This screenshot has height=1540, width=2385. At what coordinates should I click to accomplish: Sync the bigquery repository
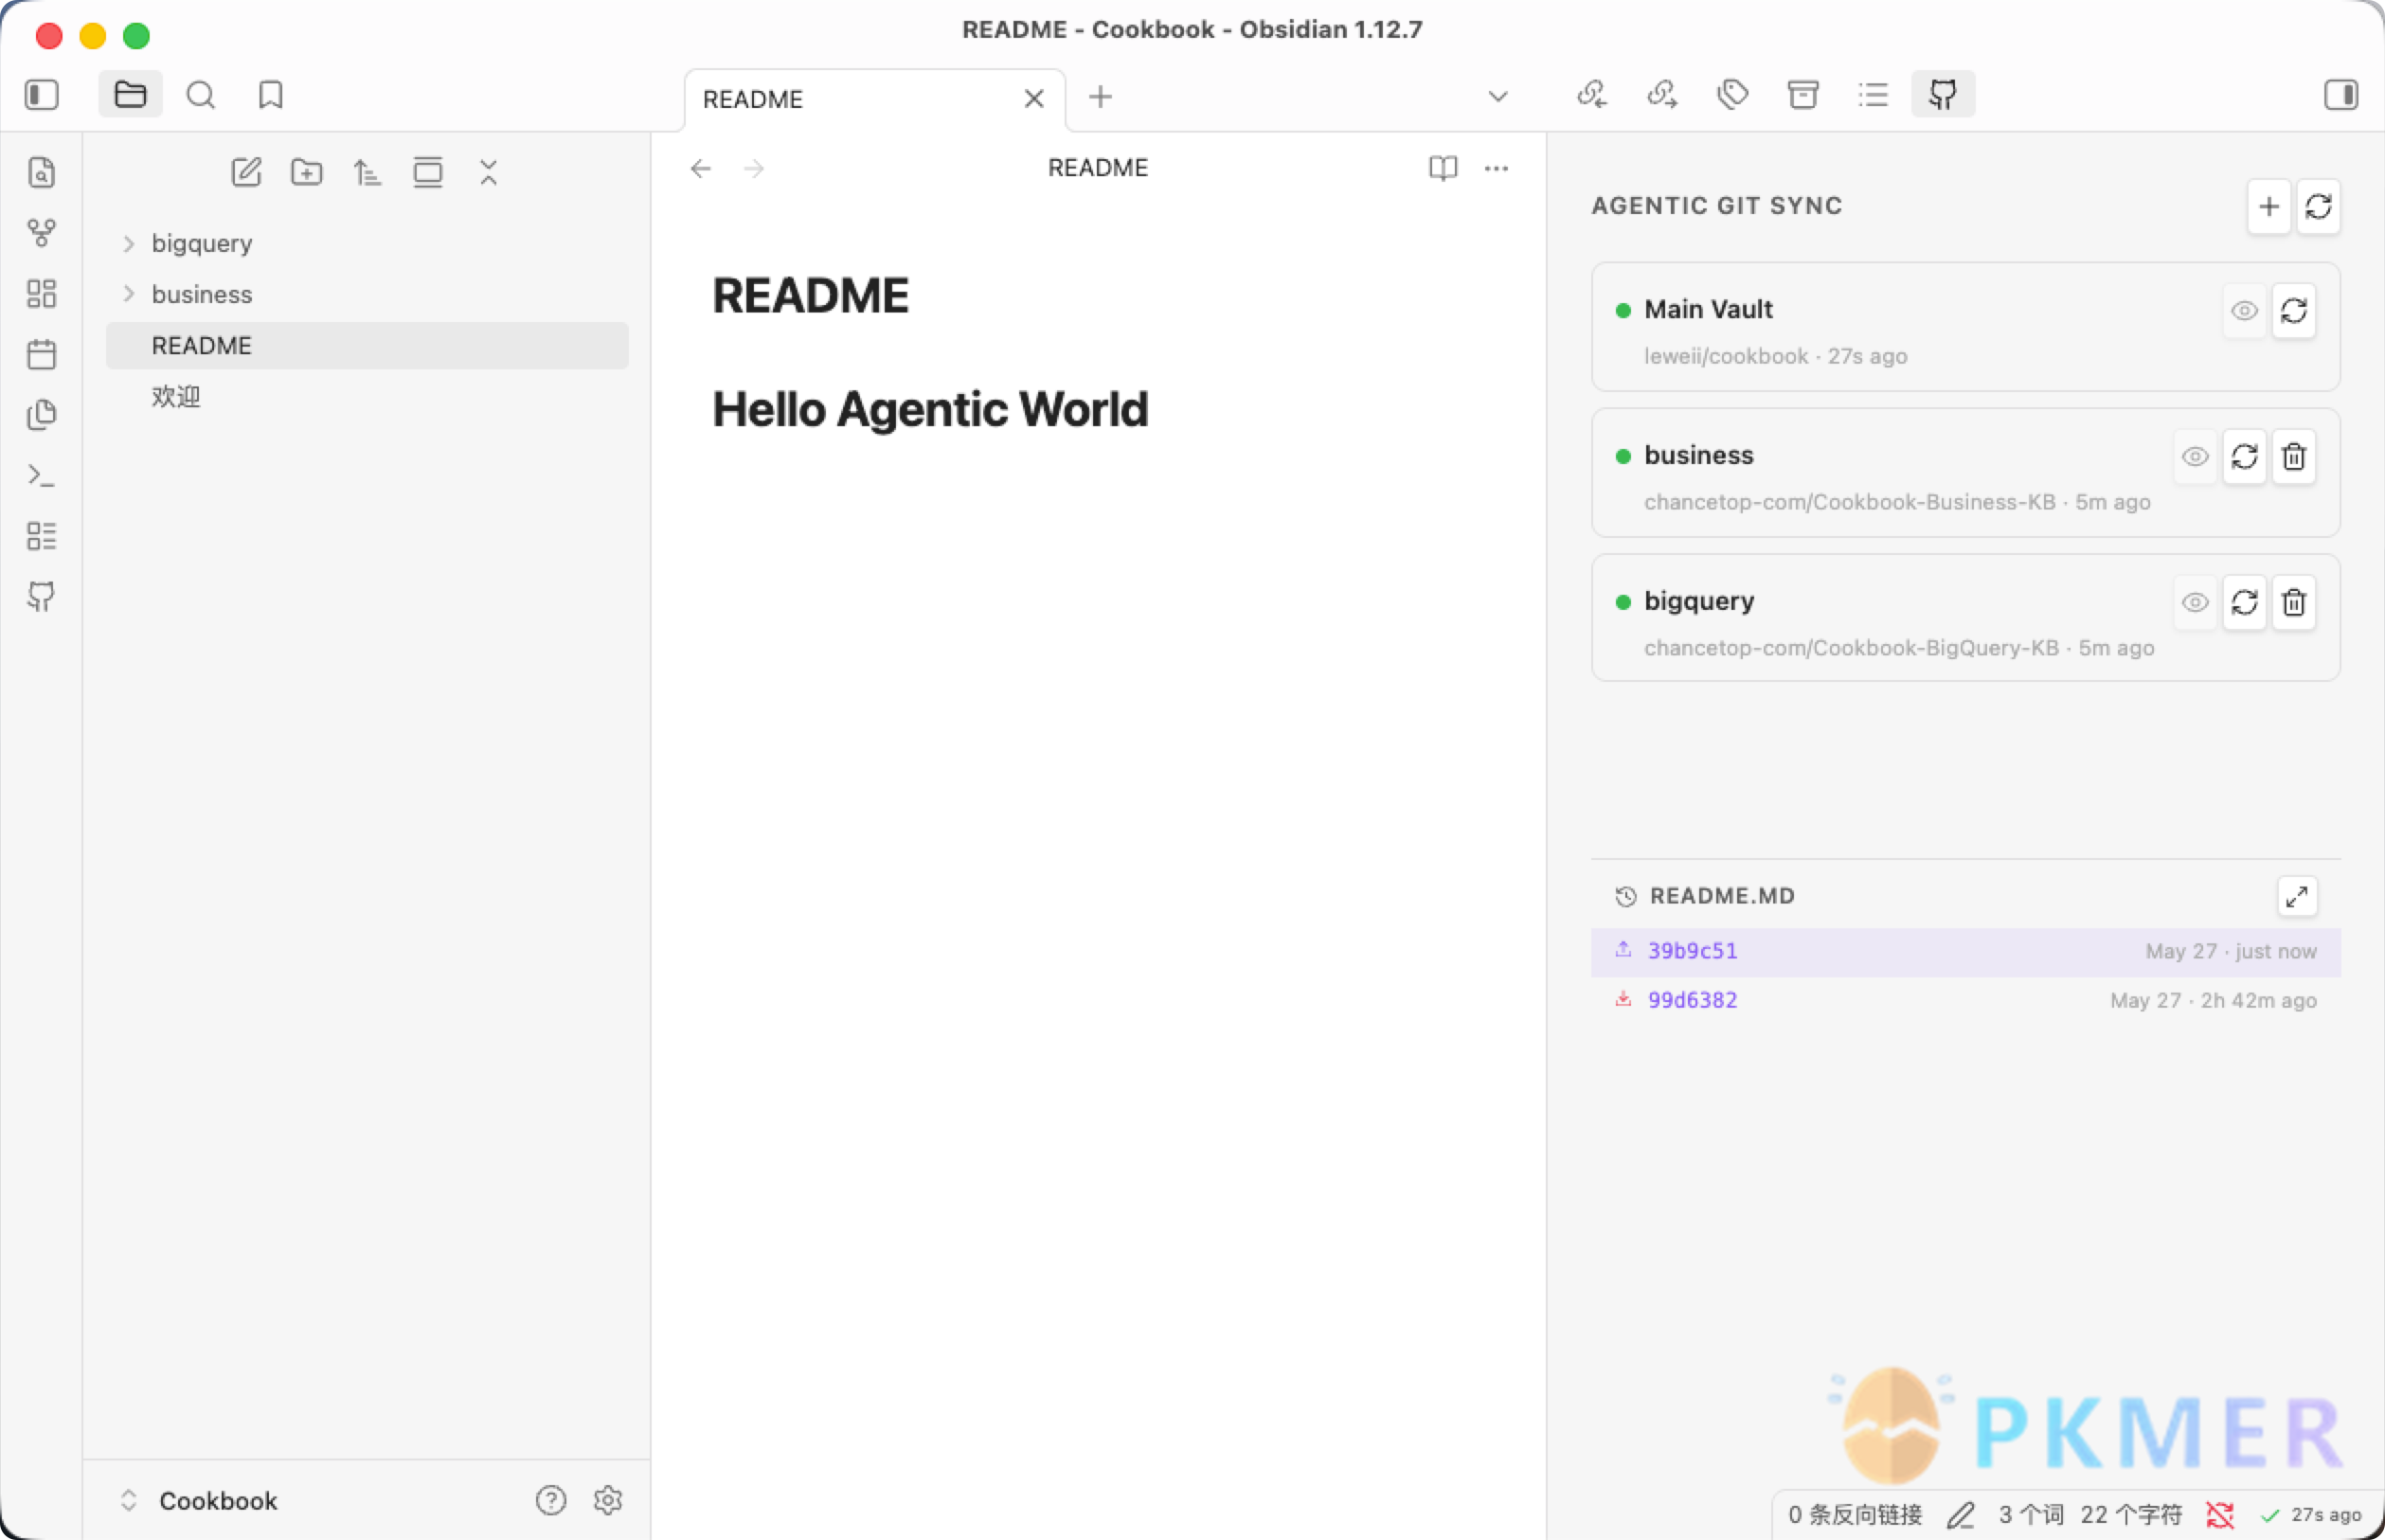click(2244, 602)
